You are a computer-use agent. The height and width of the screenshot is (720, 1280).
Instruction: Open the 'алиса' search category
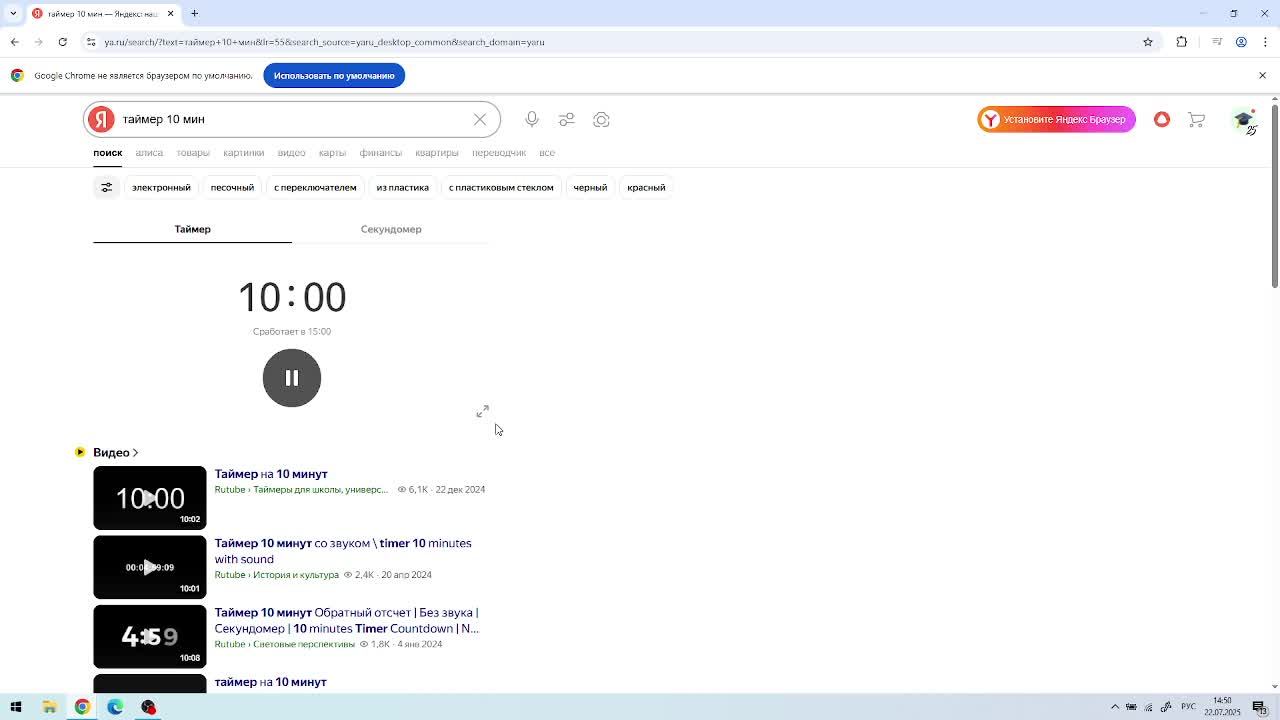(149, 153)
